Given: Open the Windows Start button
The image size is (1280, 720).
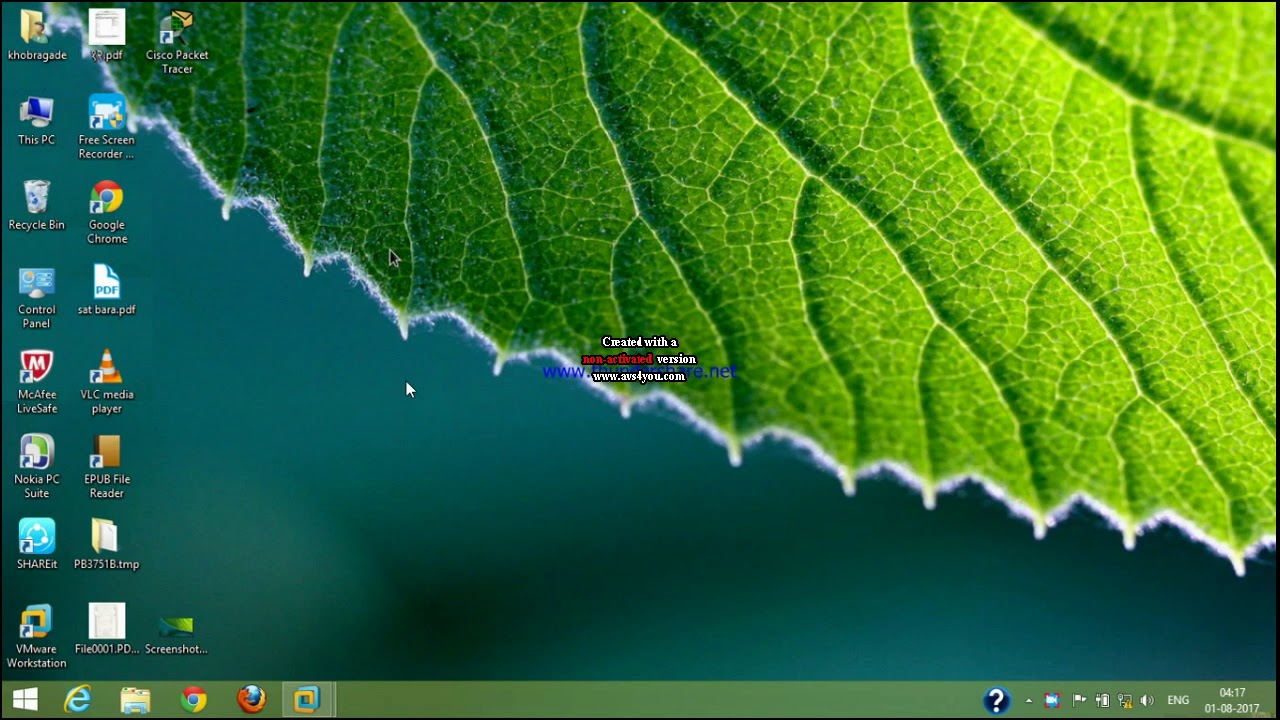Looking at the screenshot, I should 25,700.
